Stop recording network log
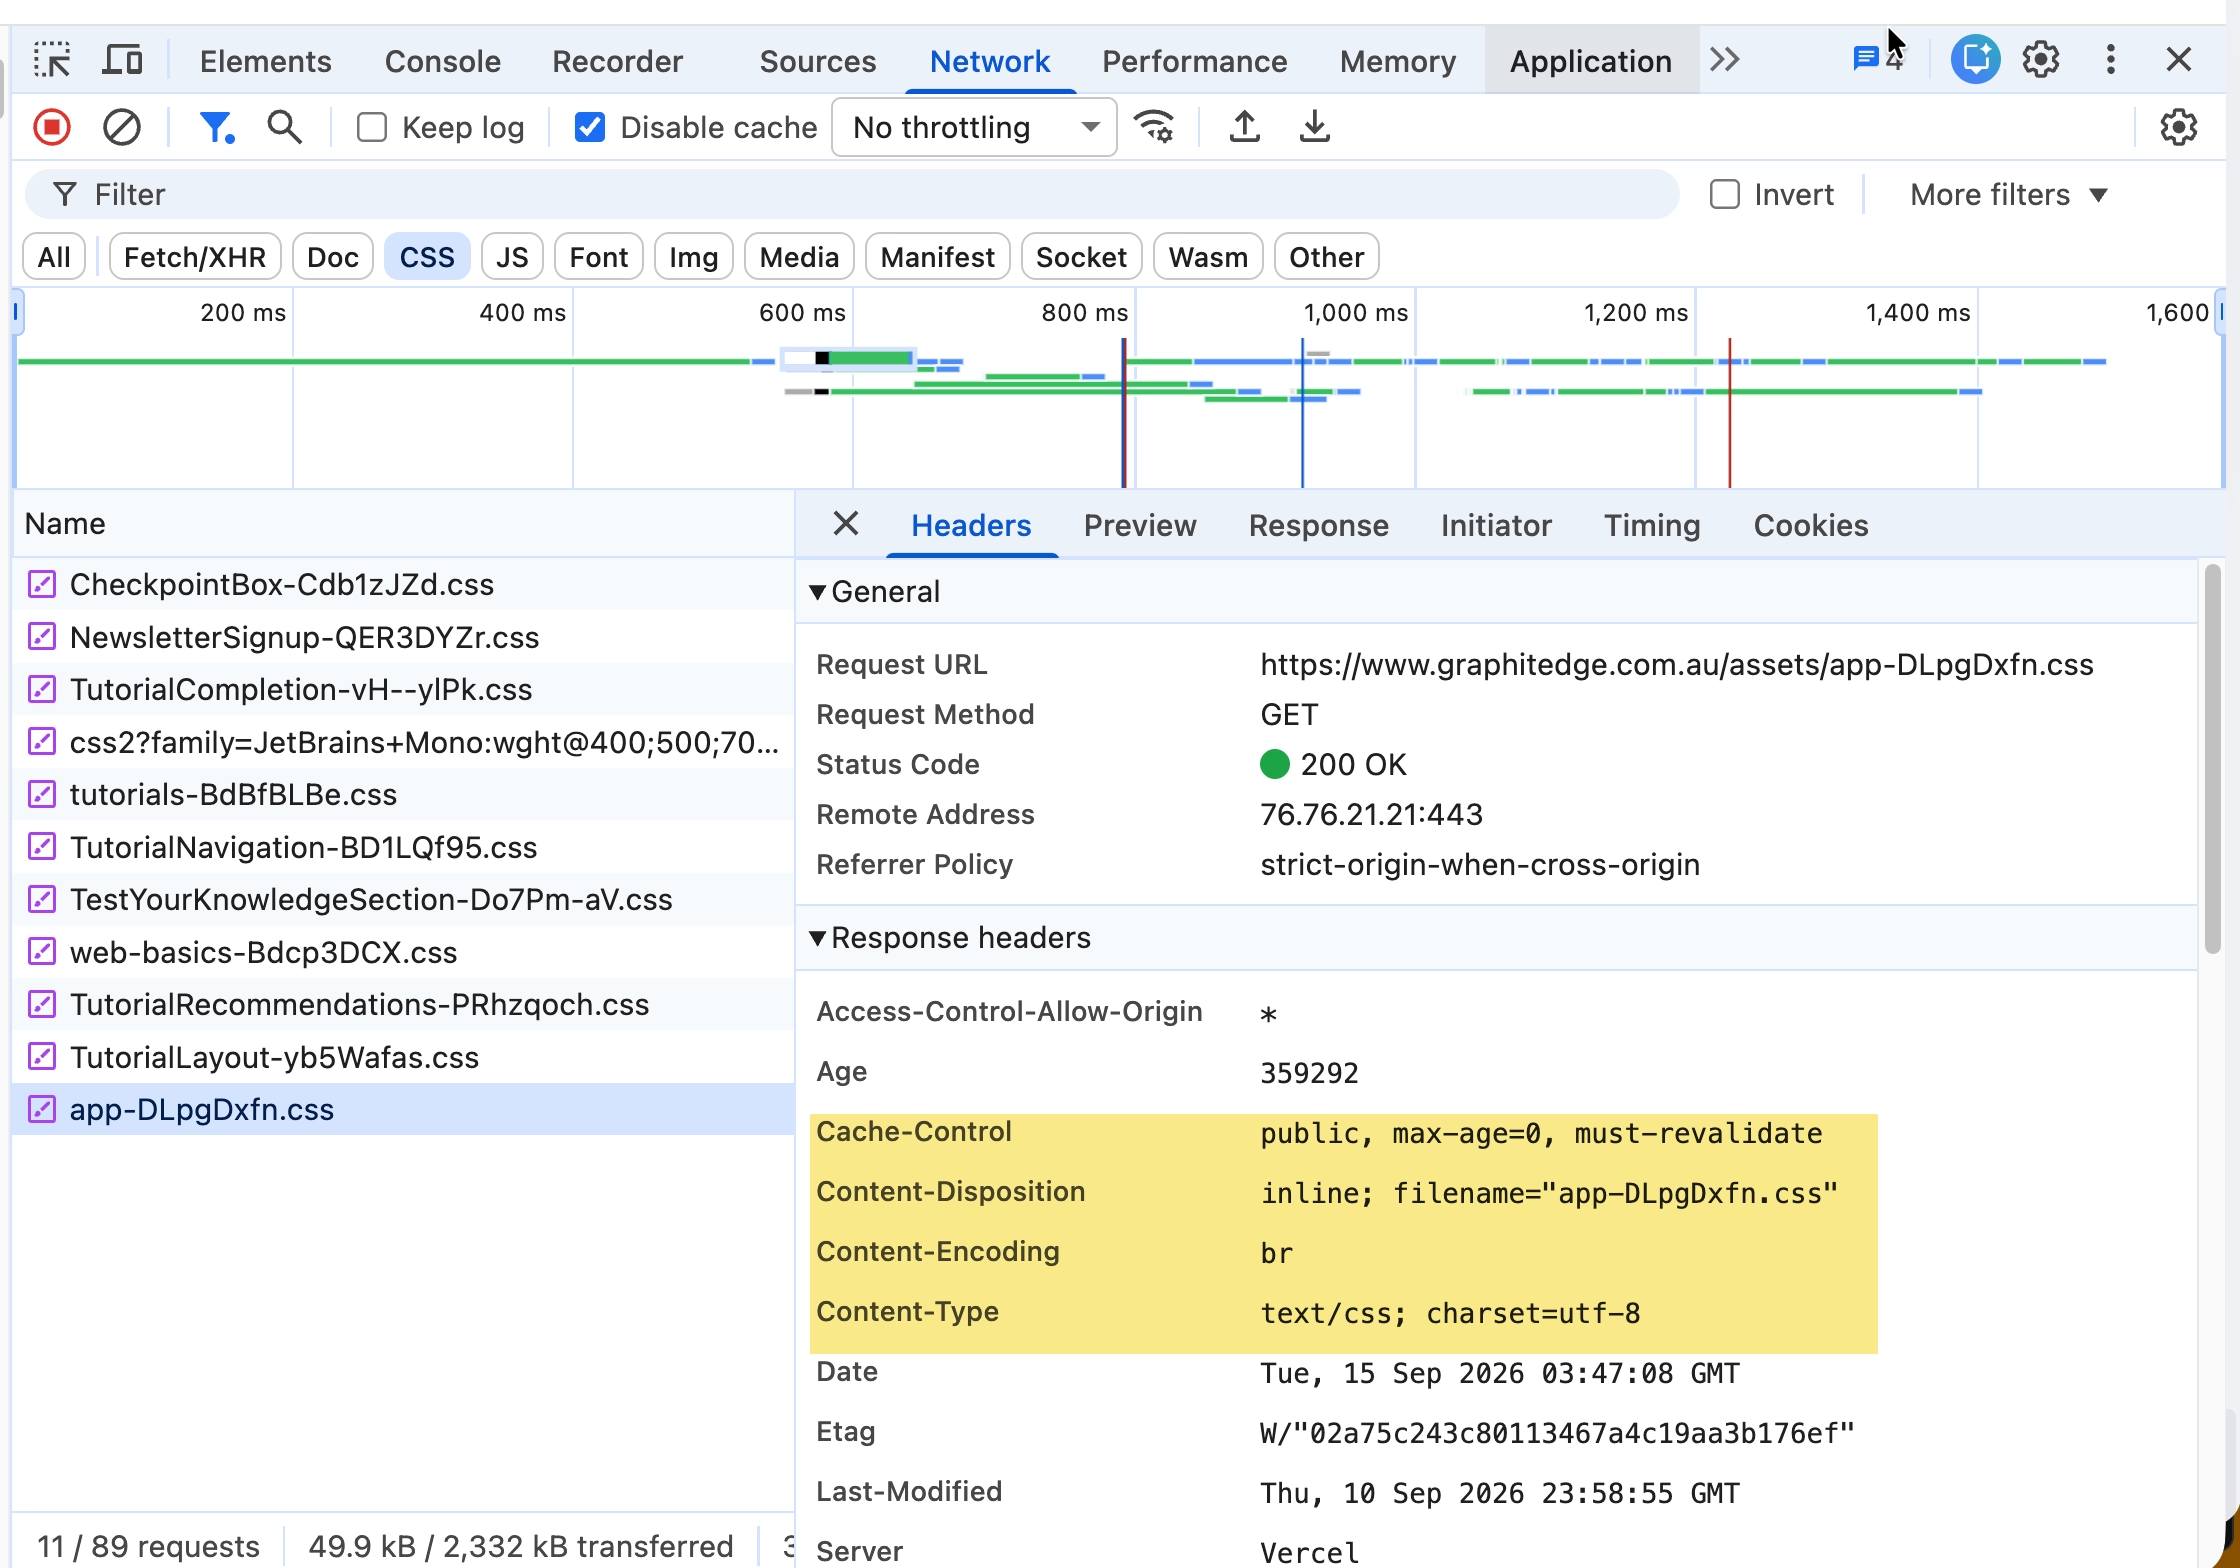The width and height of the screenshot is (2240, 1568). pyautogui.click(x=52, y=127)
